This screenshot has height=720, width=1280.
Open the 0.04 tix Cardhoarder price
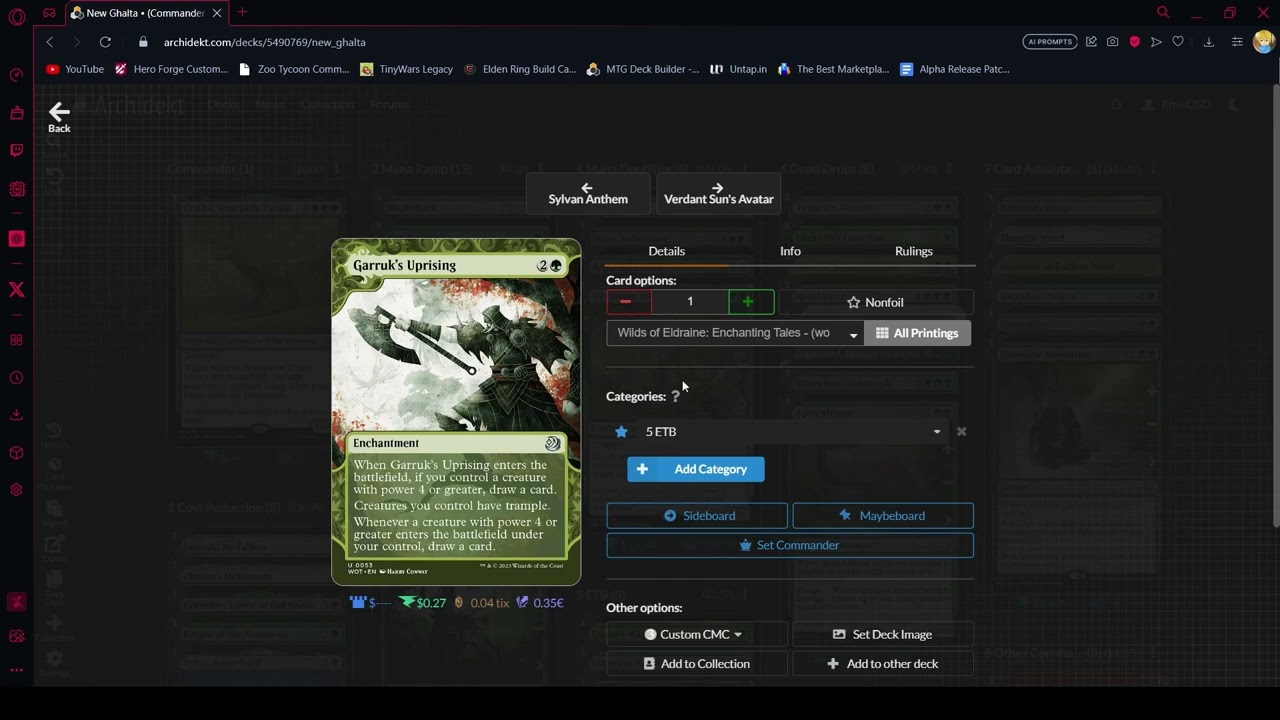click(x=482, y=603)
